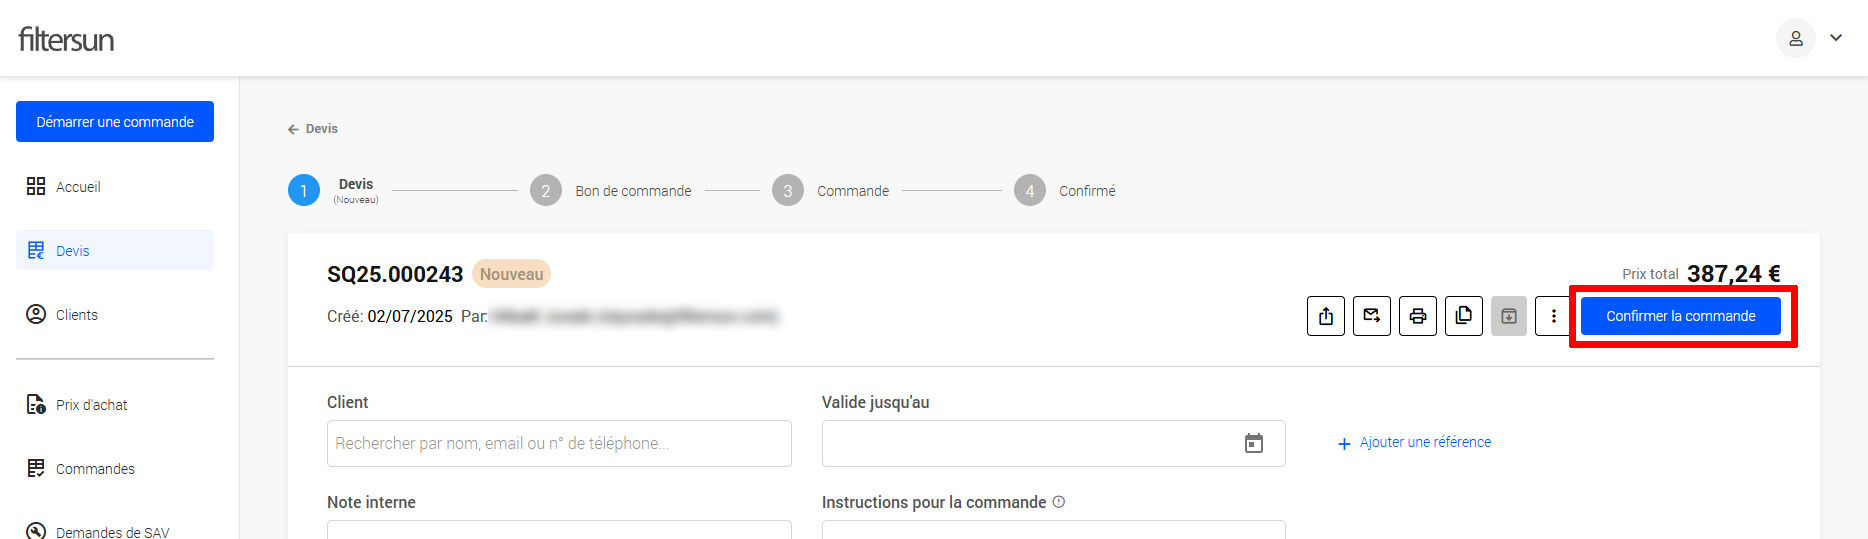
Task: Focus the Client search input field
Action: [558, 443]
